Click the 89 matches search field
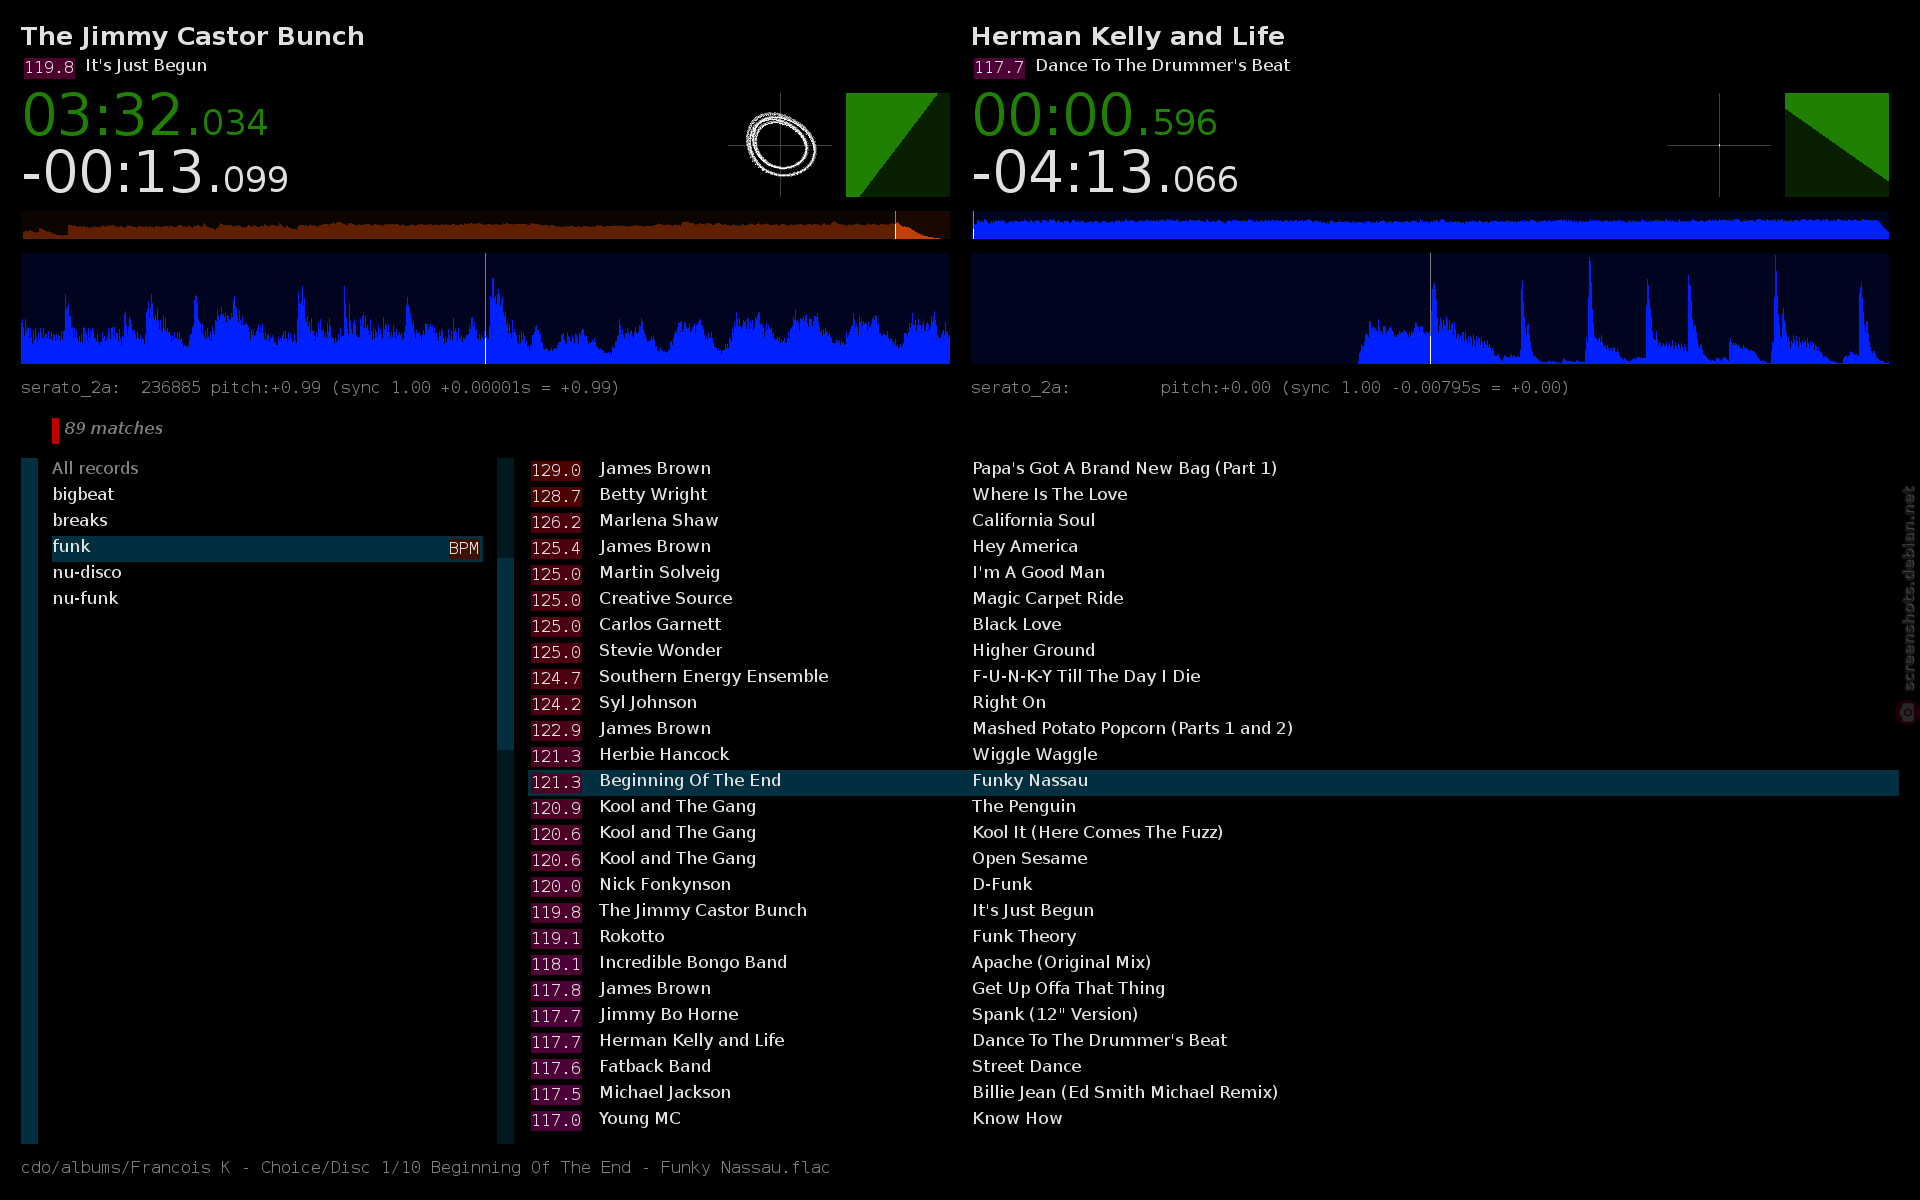Screen dimensions: 1920x1200 click(x=113, y=429)
